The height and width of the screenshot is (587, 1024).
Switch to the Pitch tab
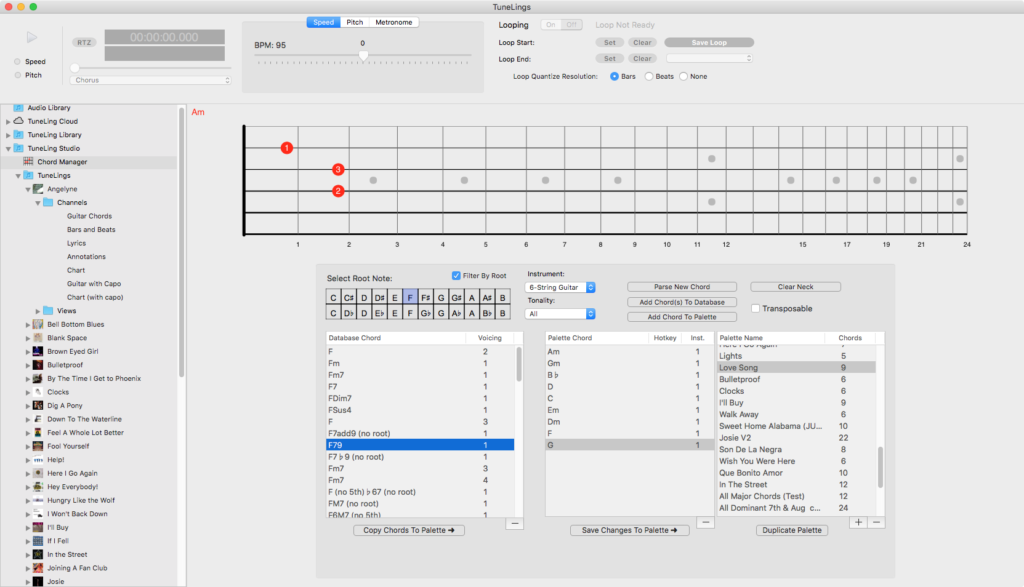pos(355,22)
